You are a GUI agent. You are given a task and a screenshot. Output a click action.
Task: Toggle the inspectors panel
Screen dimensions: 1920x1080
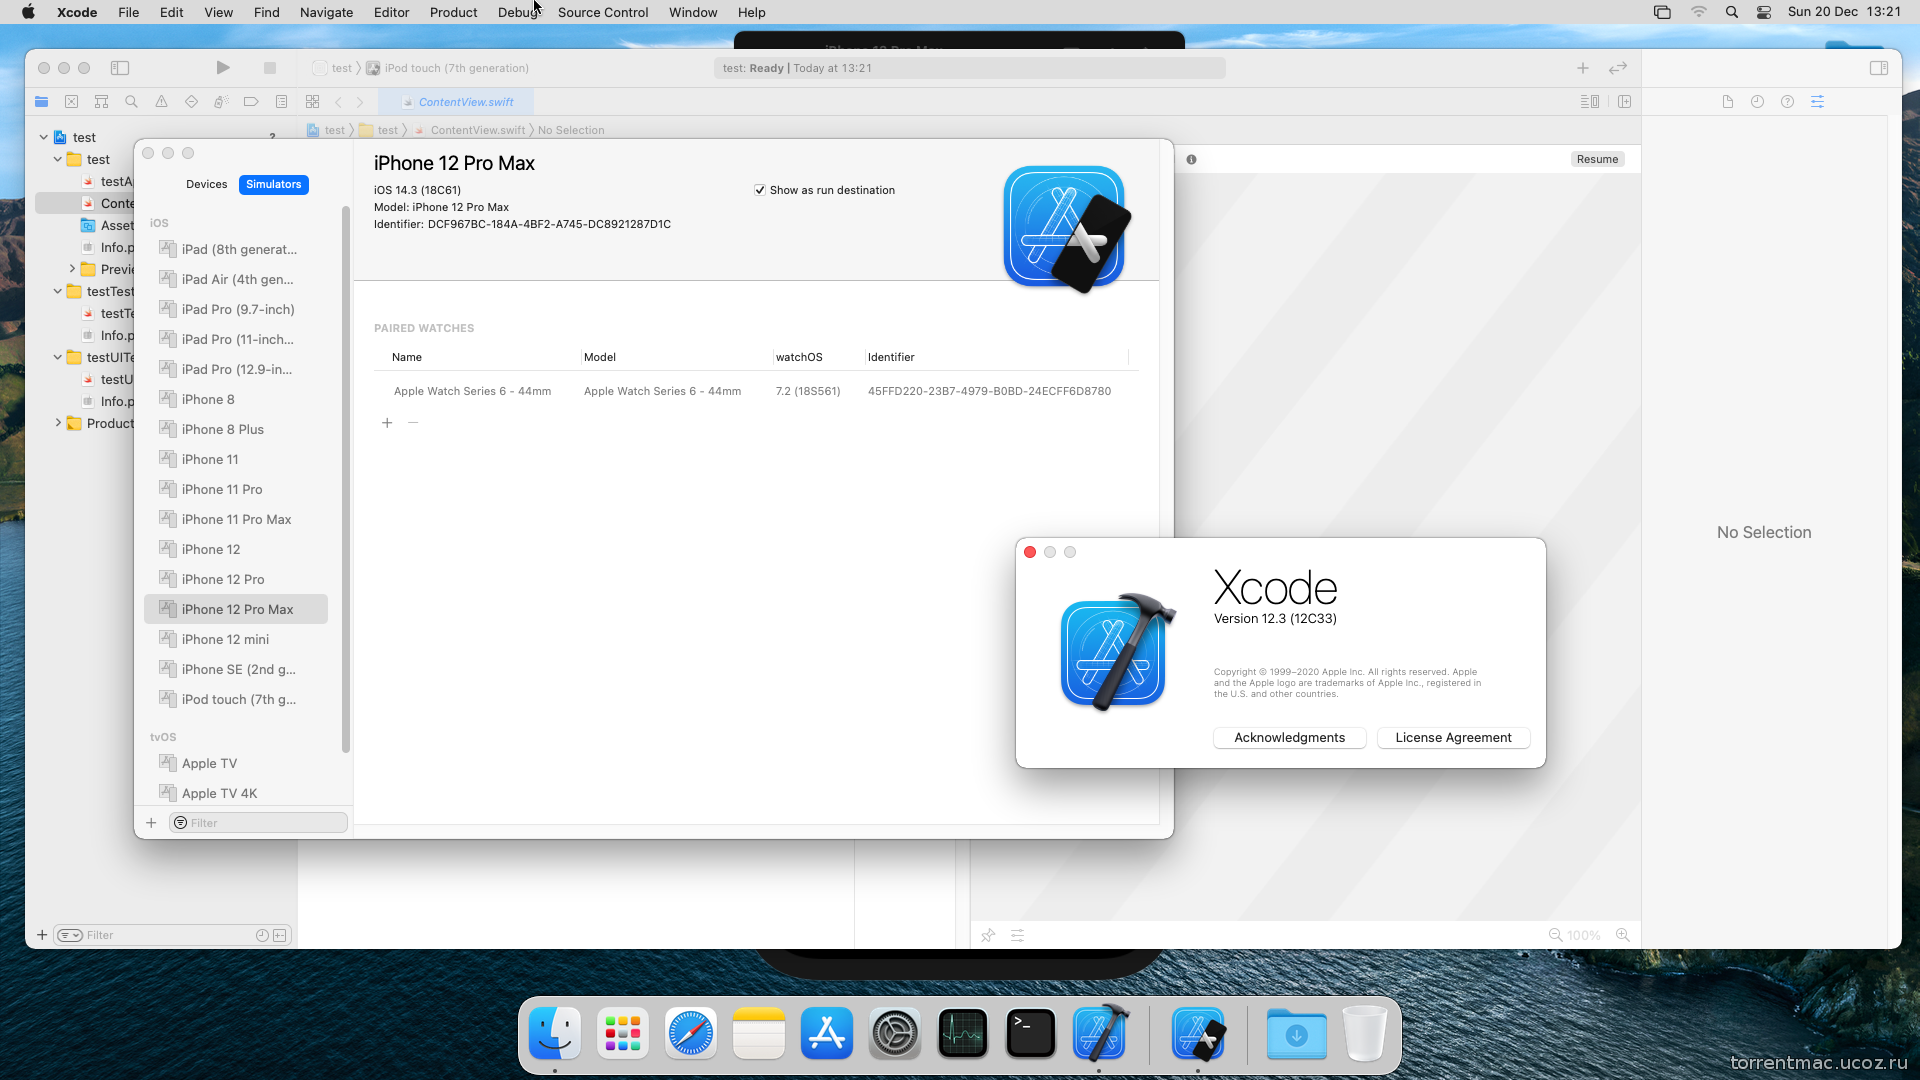pos(1878,68)
